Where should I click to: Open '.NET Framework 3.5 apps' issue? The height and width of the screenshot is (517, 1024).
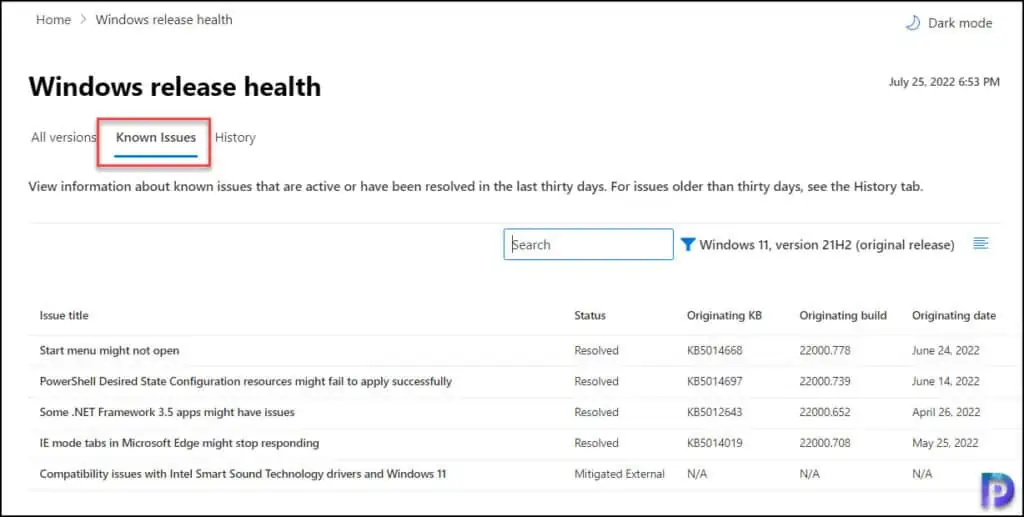[167, 413]
